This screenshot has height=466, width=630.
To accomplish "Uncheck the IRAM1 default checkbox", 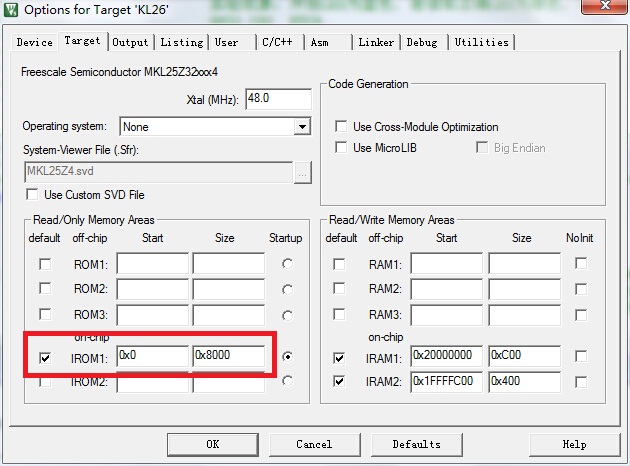I will pos(339,358).
